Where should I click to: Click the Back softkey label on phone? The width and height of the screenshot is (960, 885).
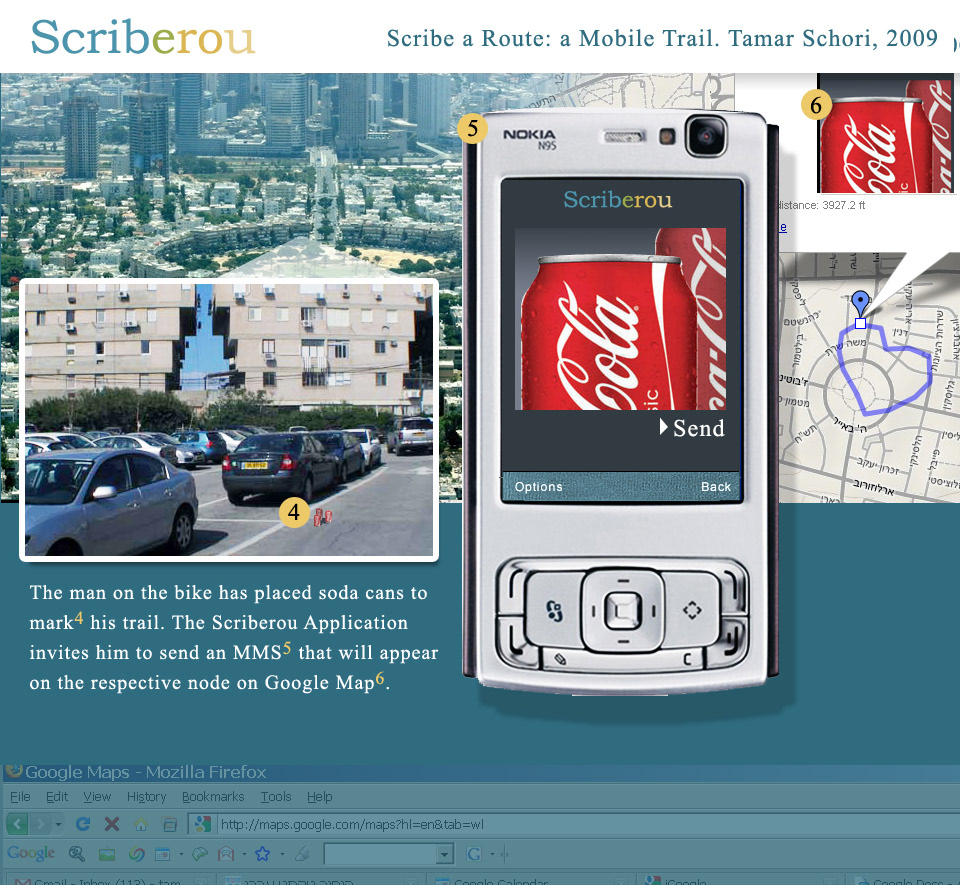[716, 487]
